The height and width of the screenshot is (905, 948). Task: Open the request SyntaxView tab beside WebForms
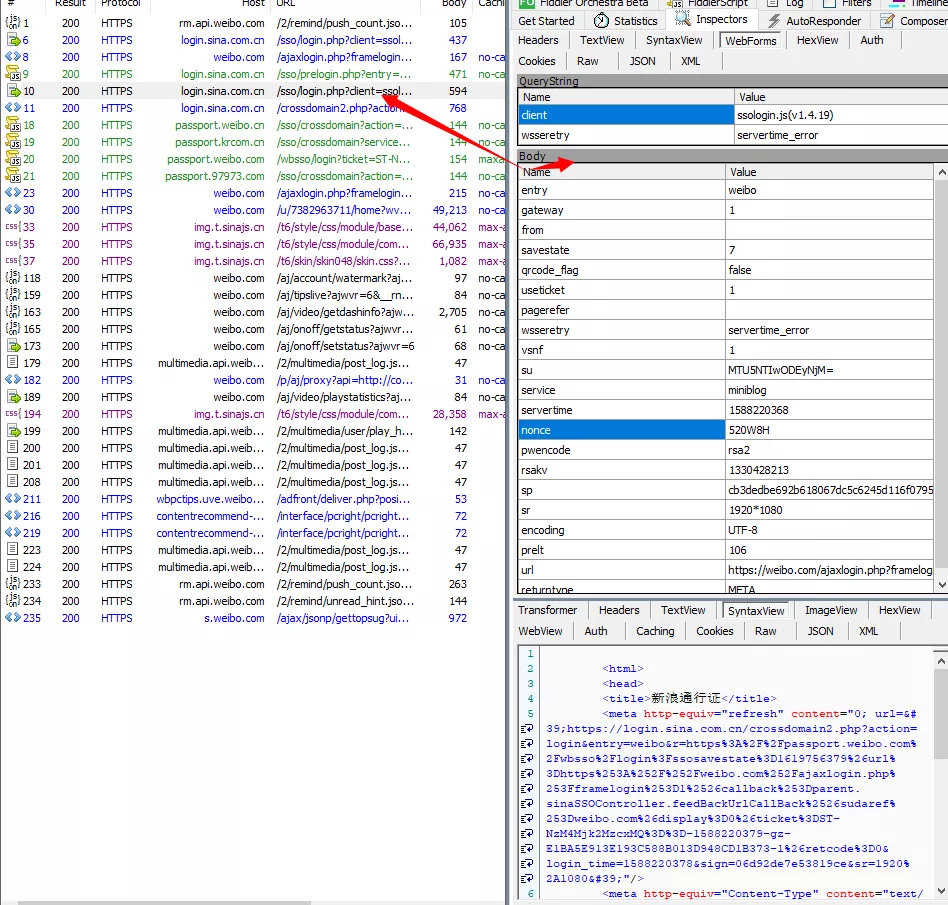pyautogui.click(x=674, y=41)
